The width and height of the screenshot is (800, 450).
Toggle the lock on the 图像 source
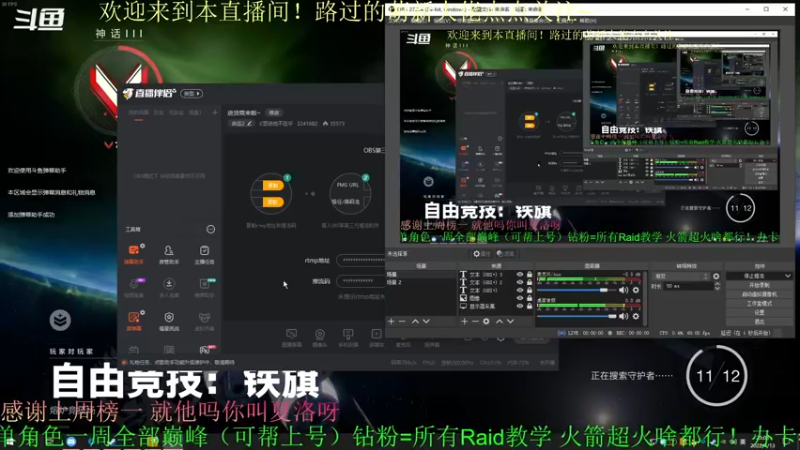point(529,298)
